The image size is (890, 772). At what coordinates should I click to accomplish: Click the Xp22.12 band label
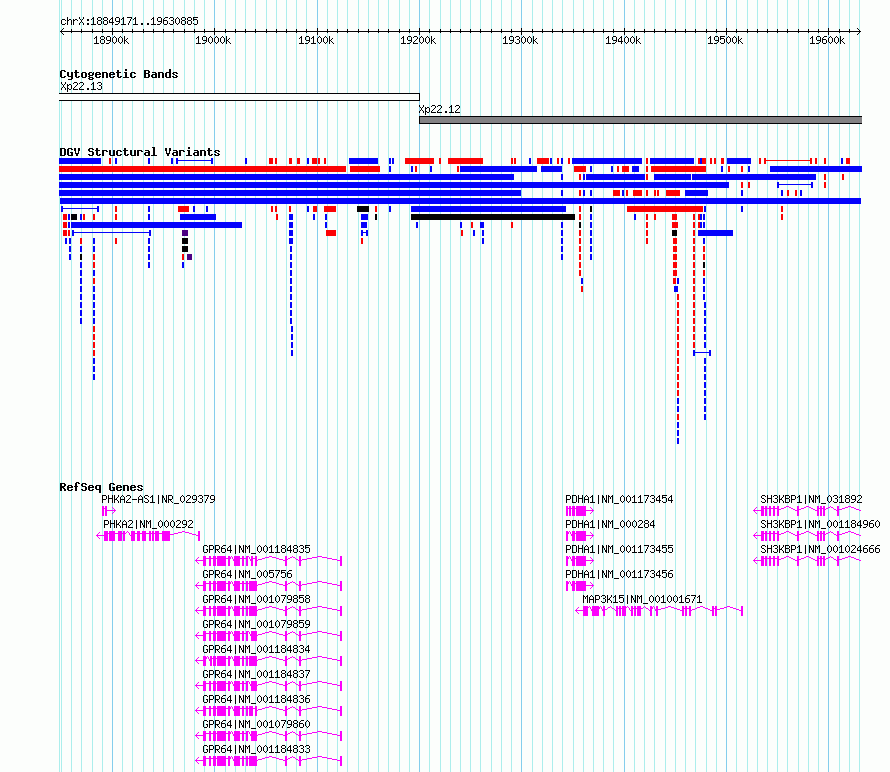pos(440,109)
